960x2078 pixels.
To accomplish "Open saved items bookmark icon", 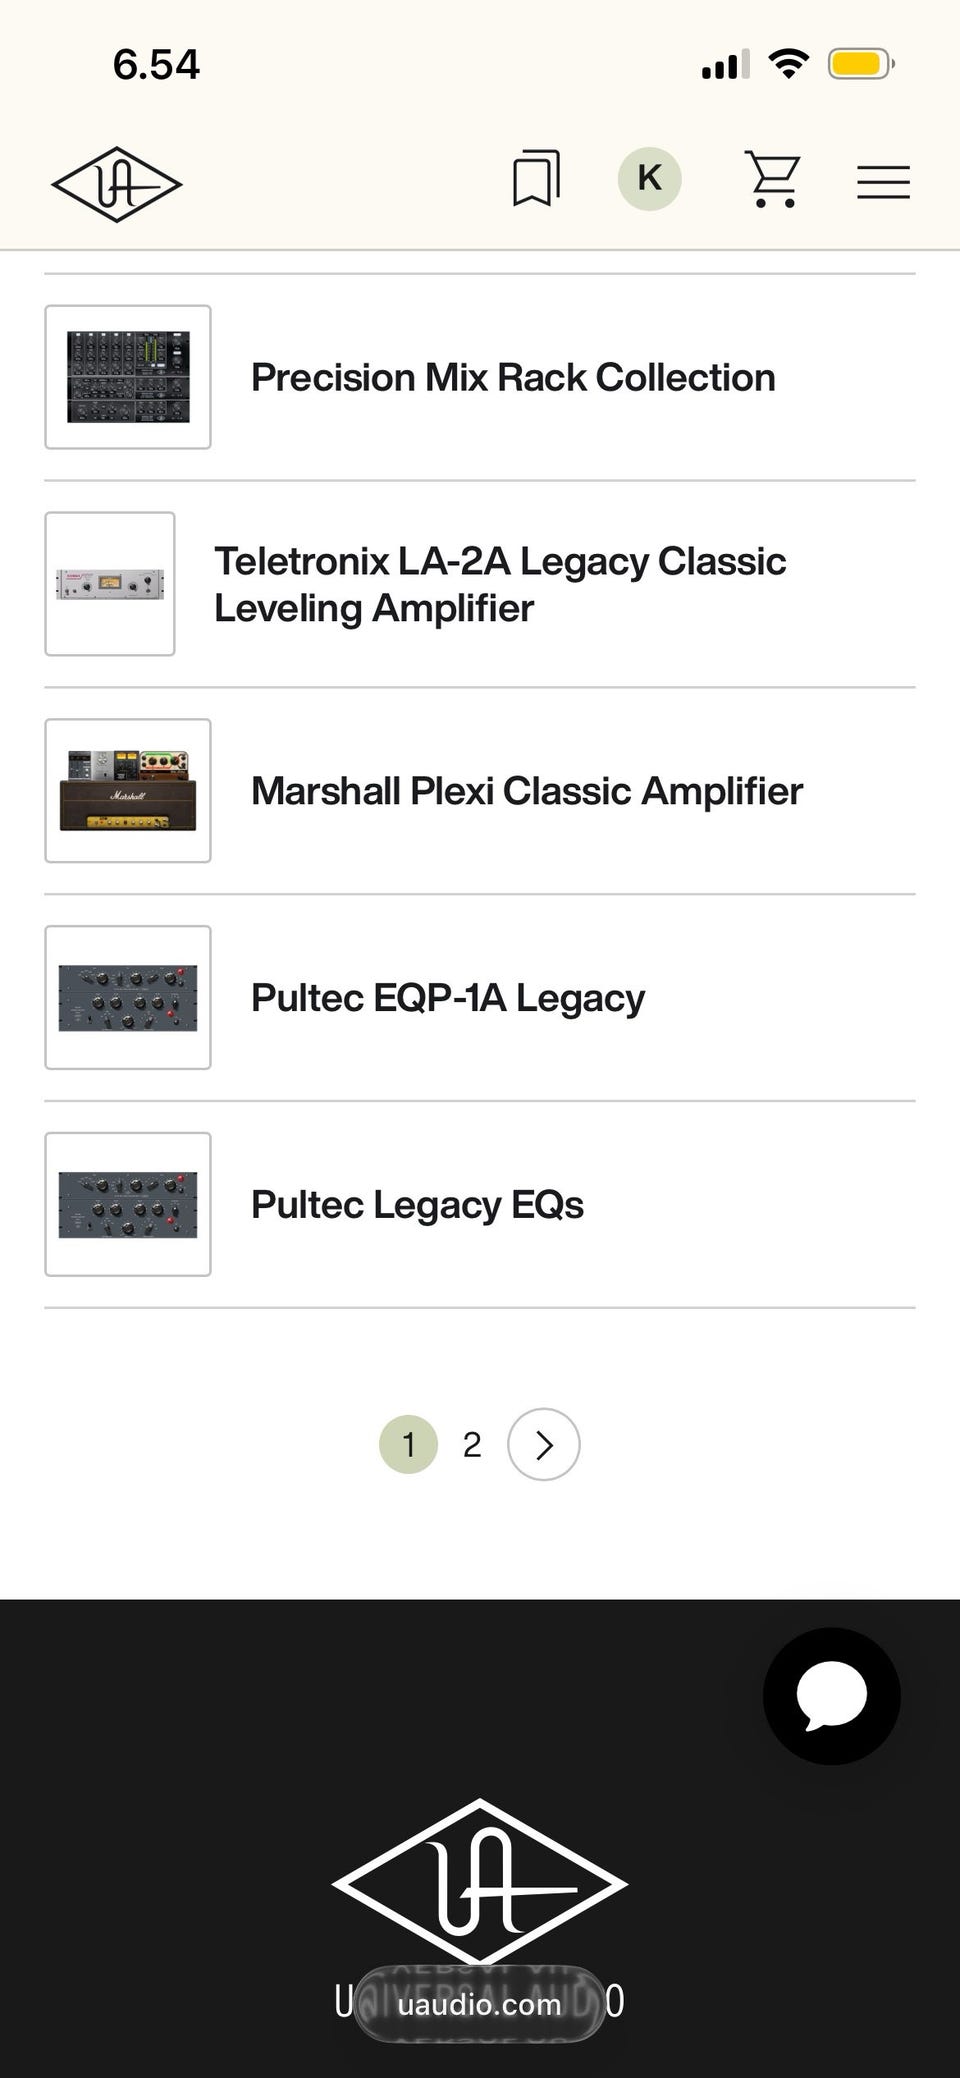I will pos(536,179).
